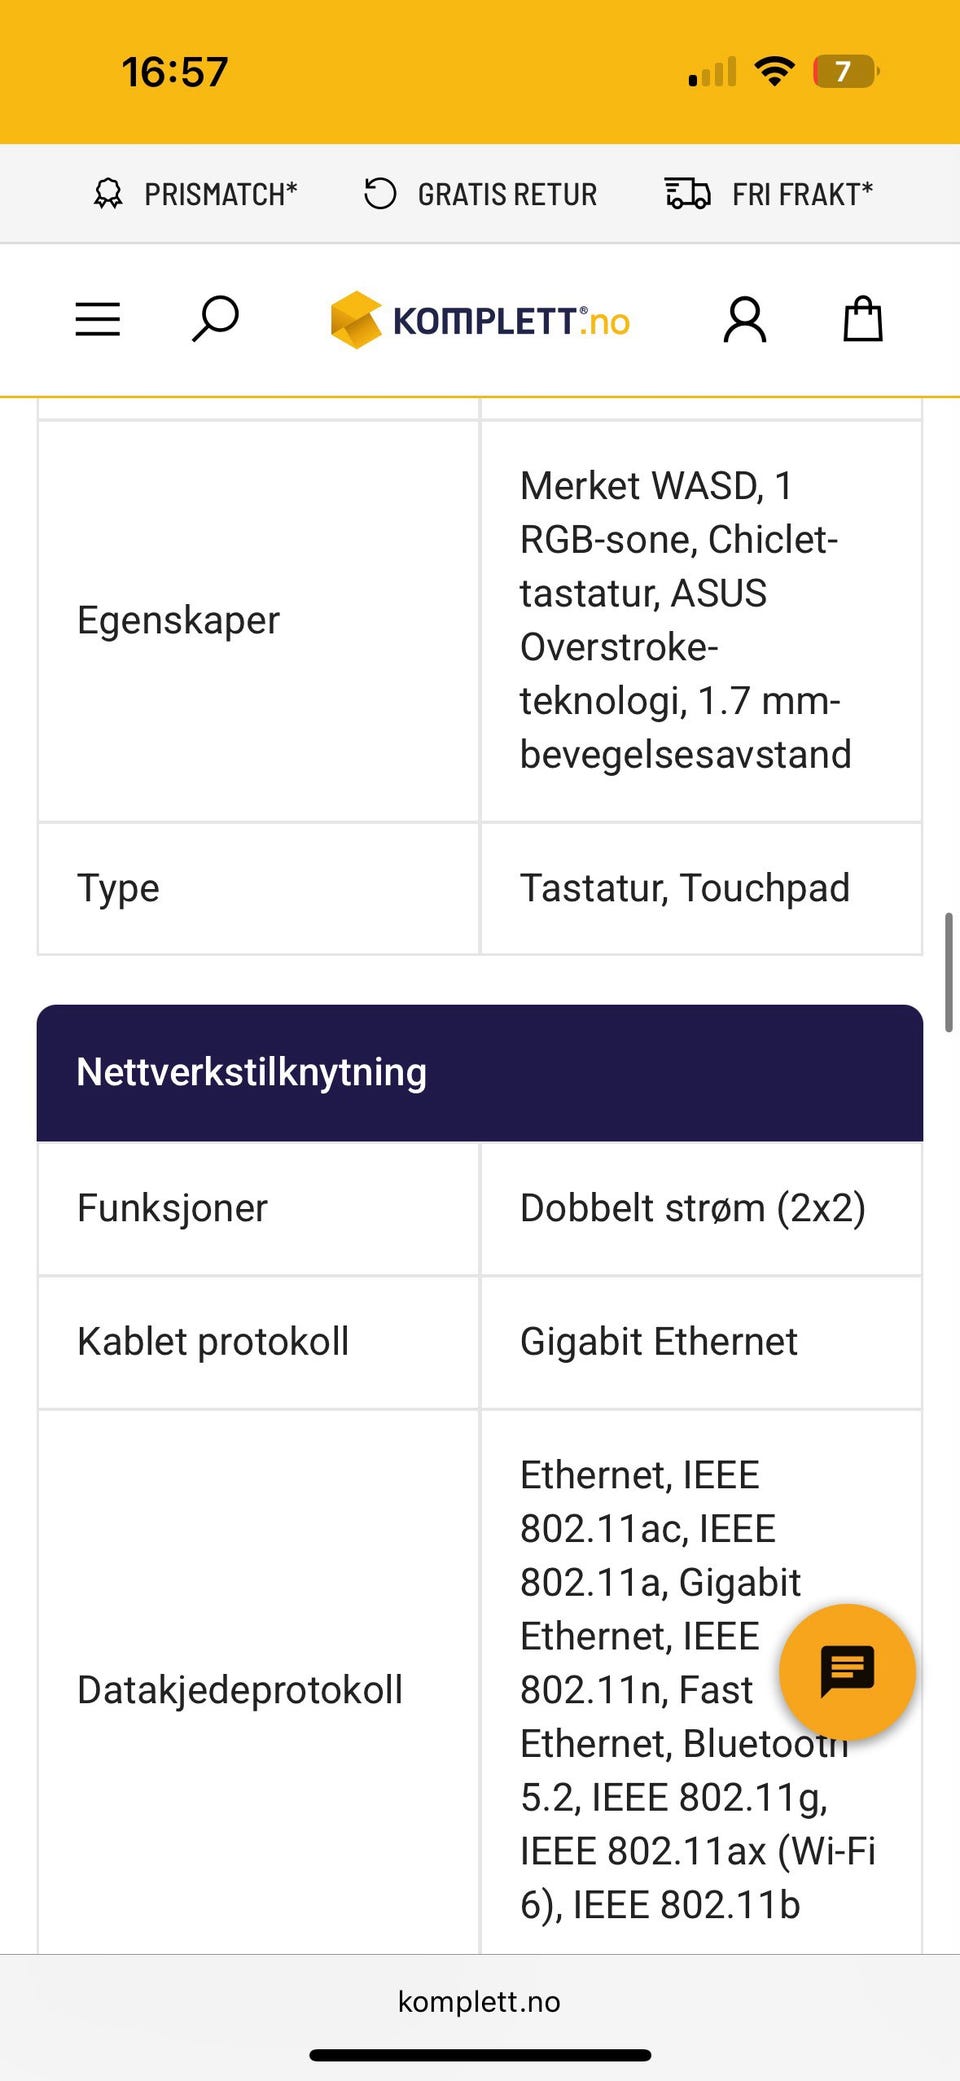The width and height of the screenshot is (960, 2081).
Task: Open the chat support bubble
Action: [x=847, y=1671]
